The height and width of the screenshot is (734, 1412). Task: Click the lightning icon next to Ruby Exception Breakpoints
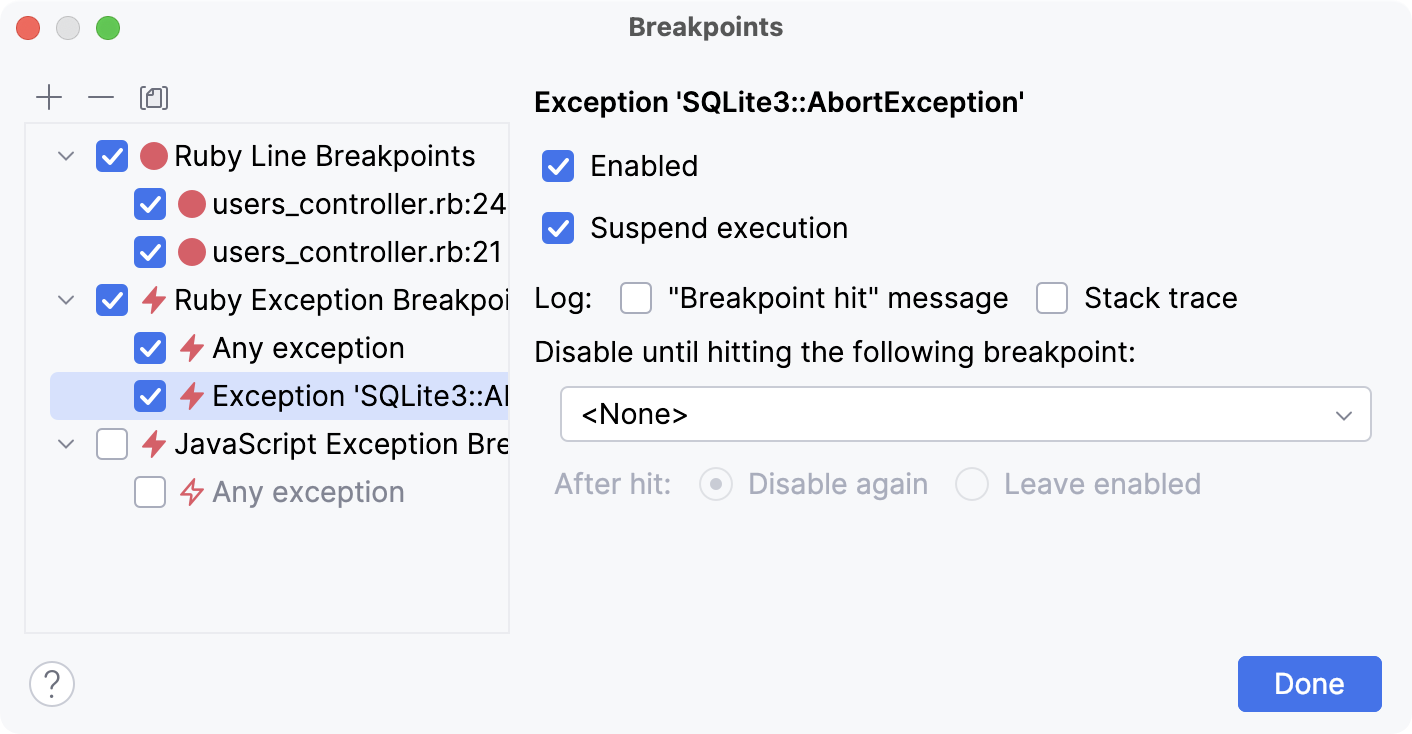point(153,299)
